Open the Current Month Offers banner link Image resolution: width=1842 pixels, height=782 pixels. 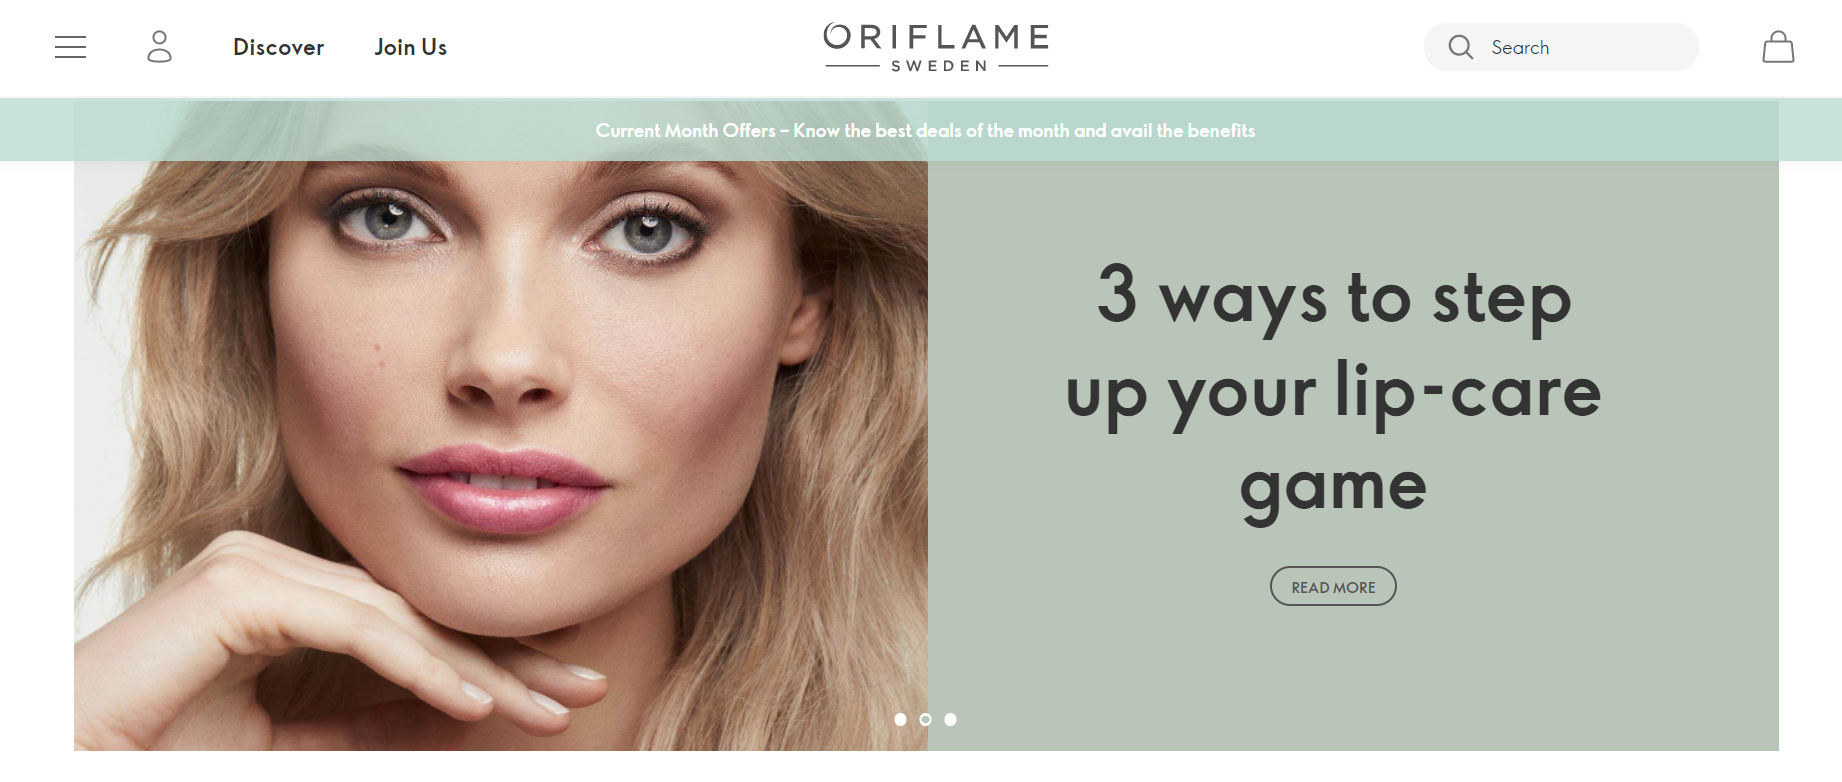click(925, 130)
